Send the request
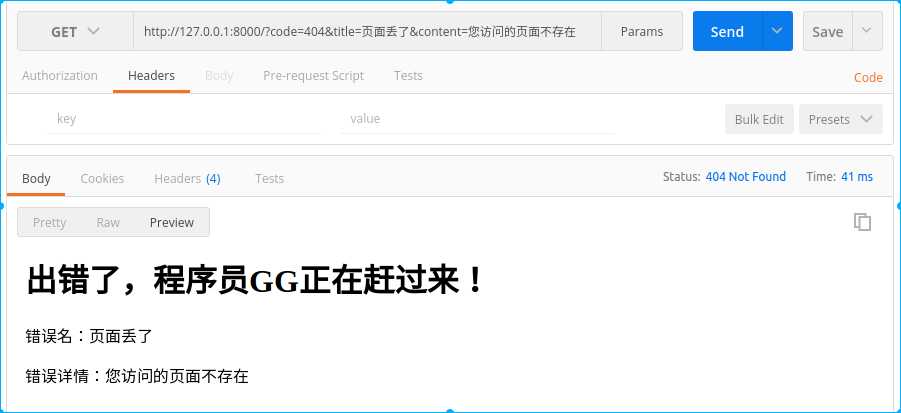This screenshot has width=901, height=413. coord(727,32)
